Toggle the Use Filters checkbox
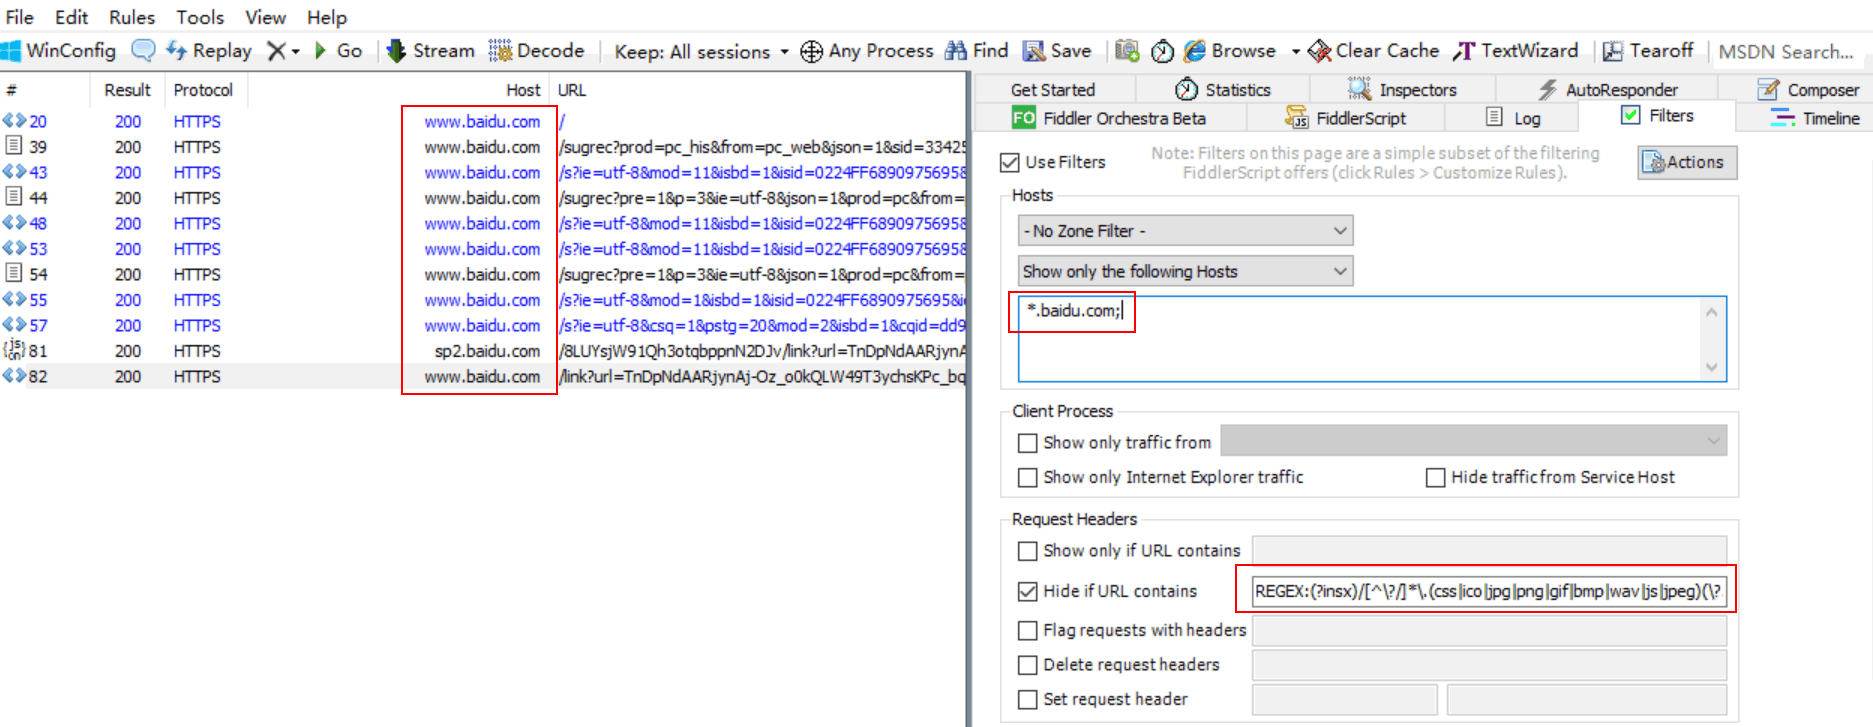 [x=1010, y=162]
